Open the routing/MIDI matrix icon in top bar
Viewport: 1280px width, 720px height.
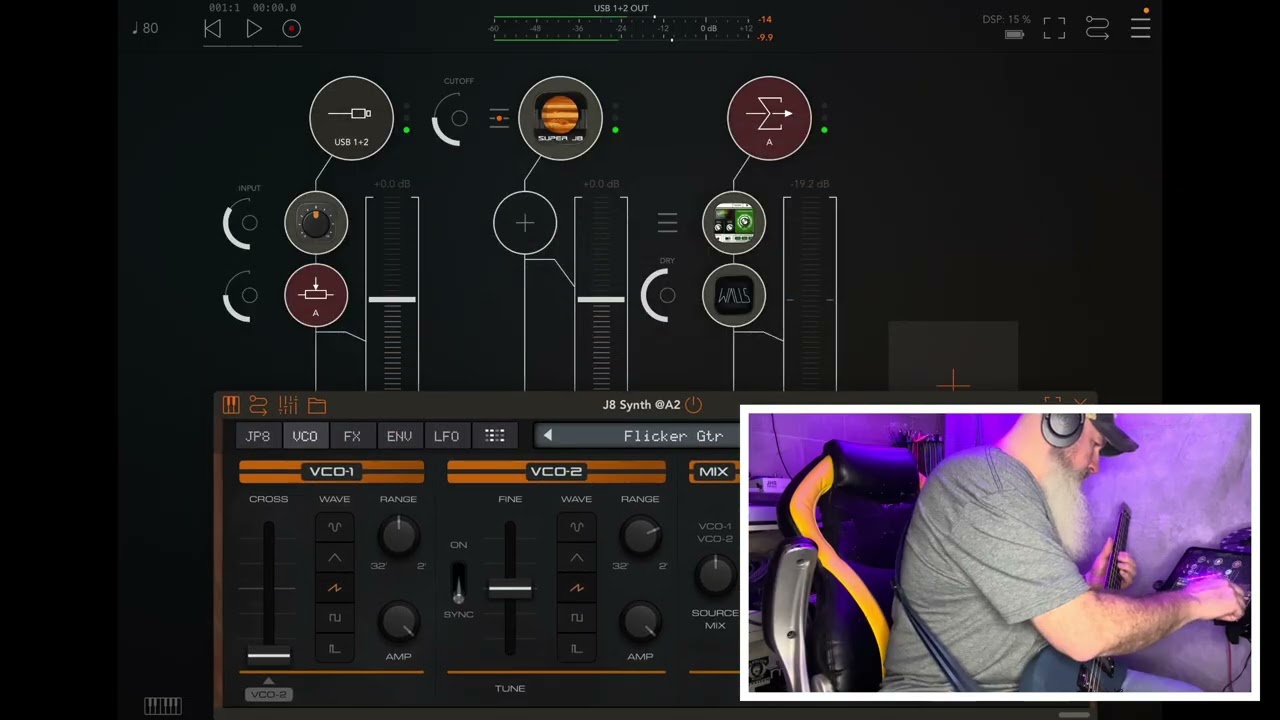click(1097, 28)
